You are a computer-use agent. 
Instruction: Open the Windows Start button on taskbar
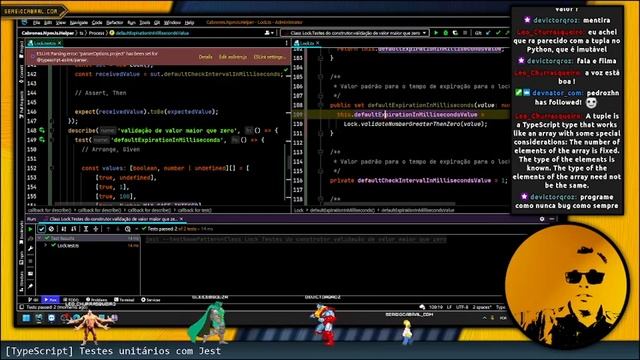coord(26,318)
